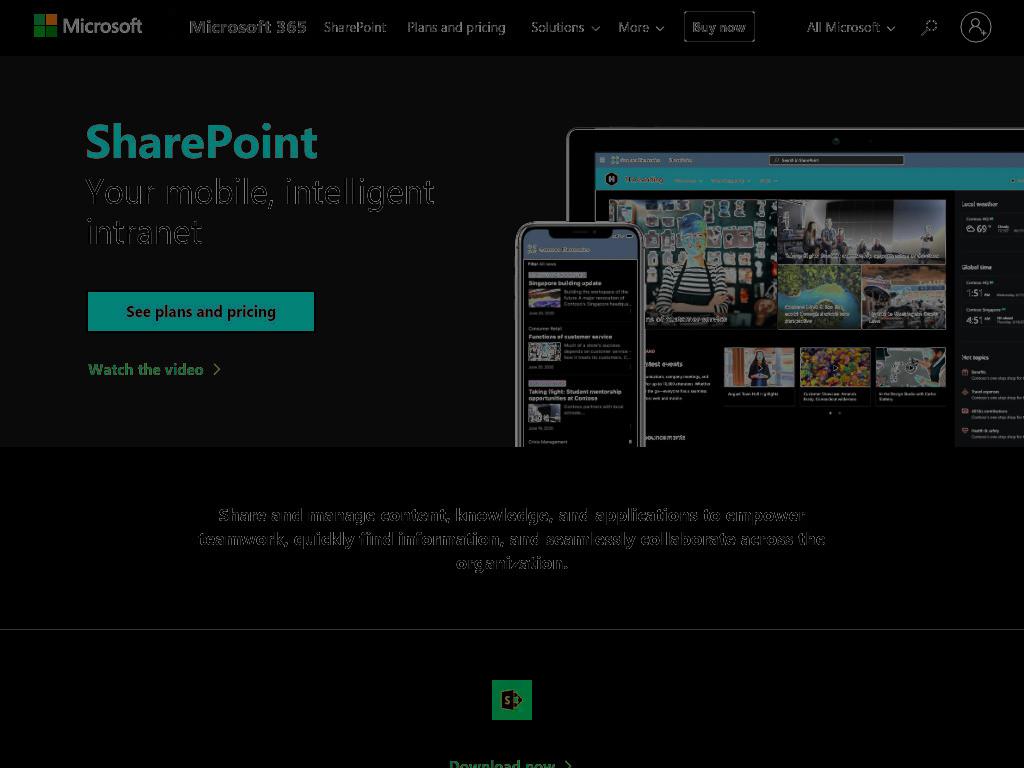Click the Download now link

[510, 763]
